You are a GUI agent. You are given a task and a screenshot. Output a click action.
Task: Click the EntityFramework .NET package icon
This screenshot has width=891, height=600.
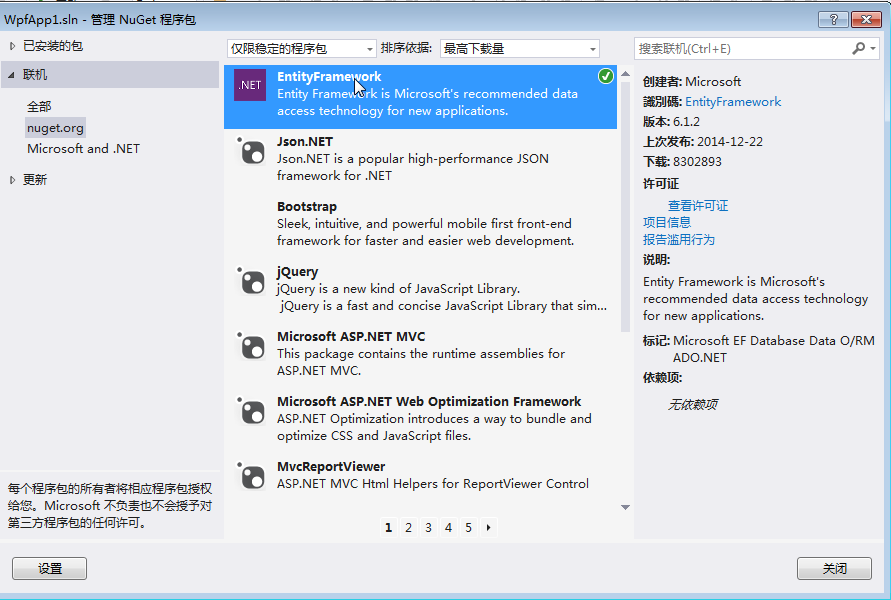[x=250, y=86]
